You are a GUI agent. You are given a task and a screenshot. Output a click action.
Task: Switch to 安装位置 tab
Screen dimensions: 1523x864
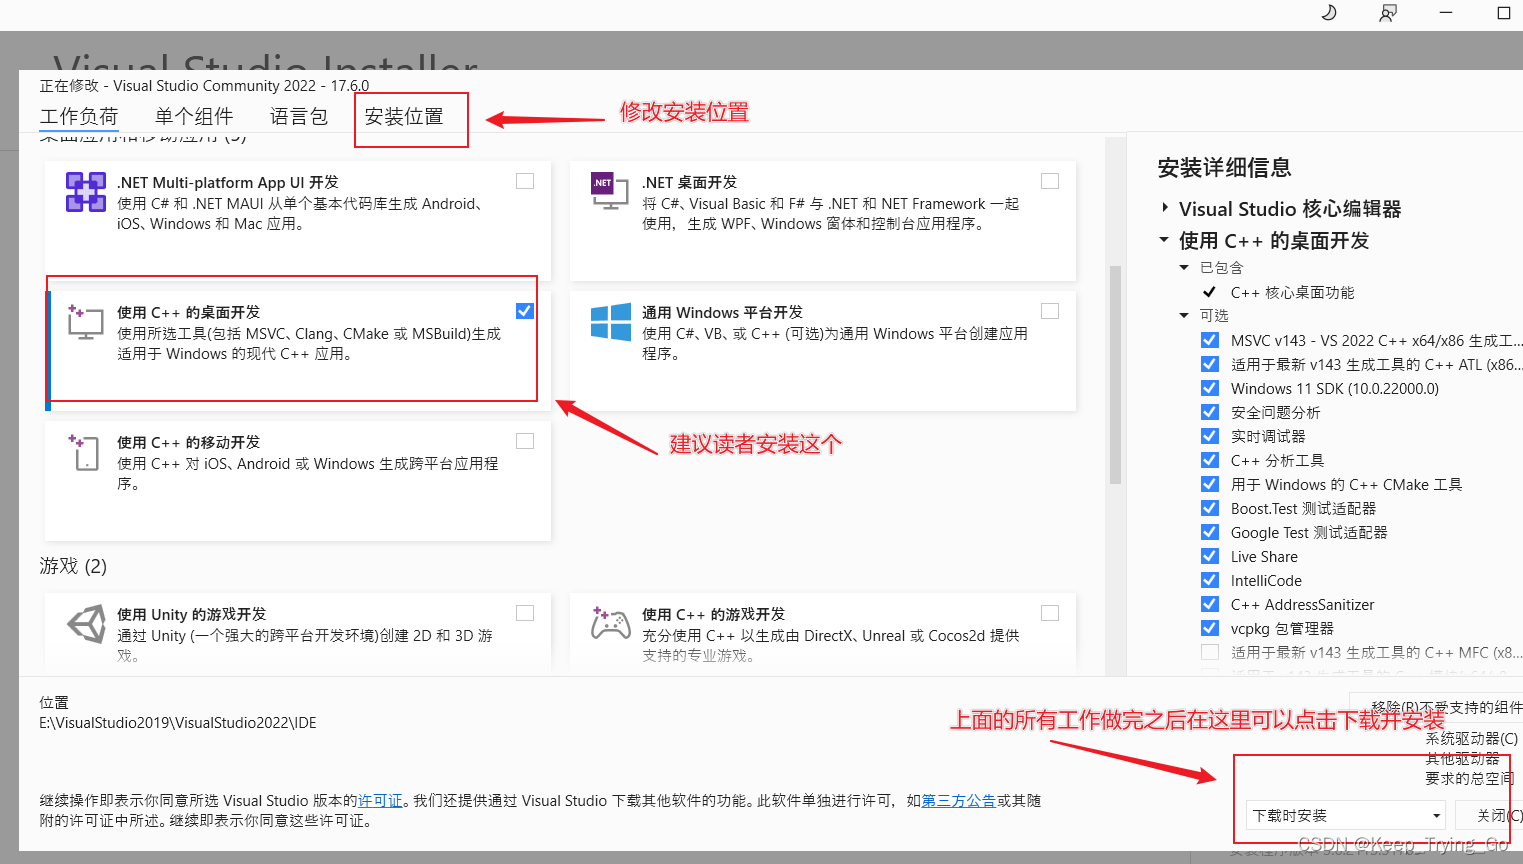tap(404, 116)
